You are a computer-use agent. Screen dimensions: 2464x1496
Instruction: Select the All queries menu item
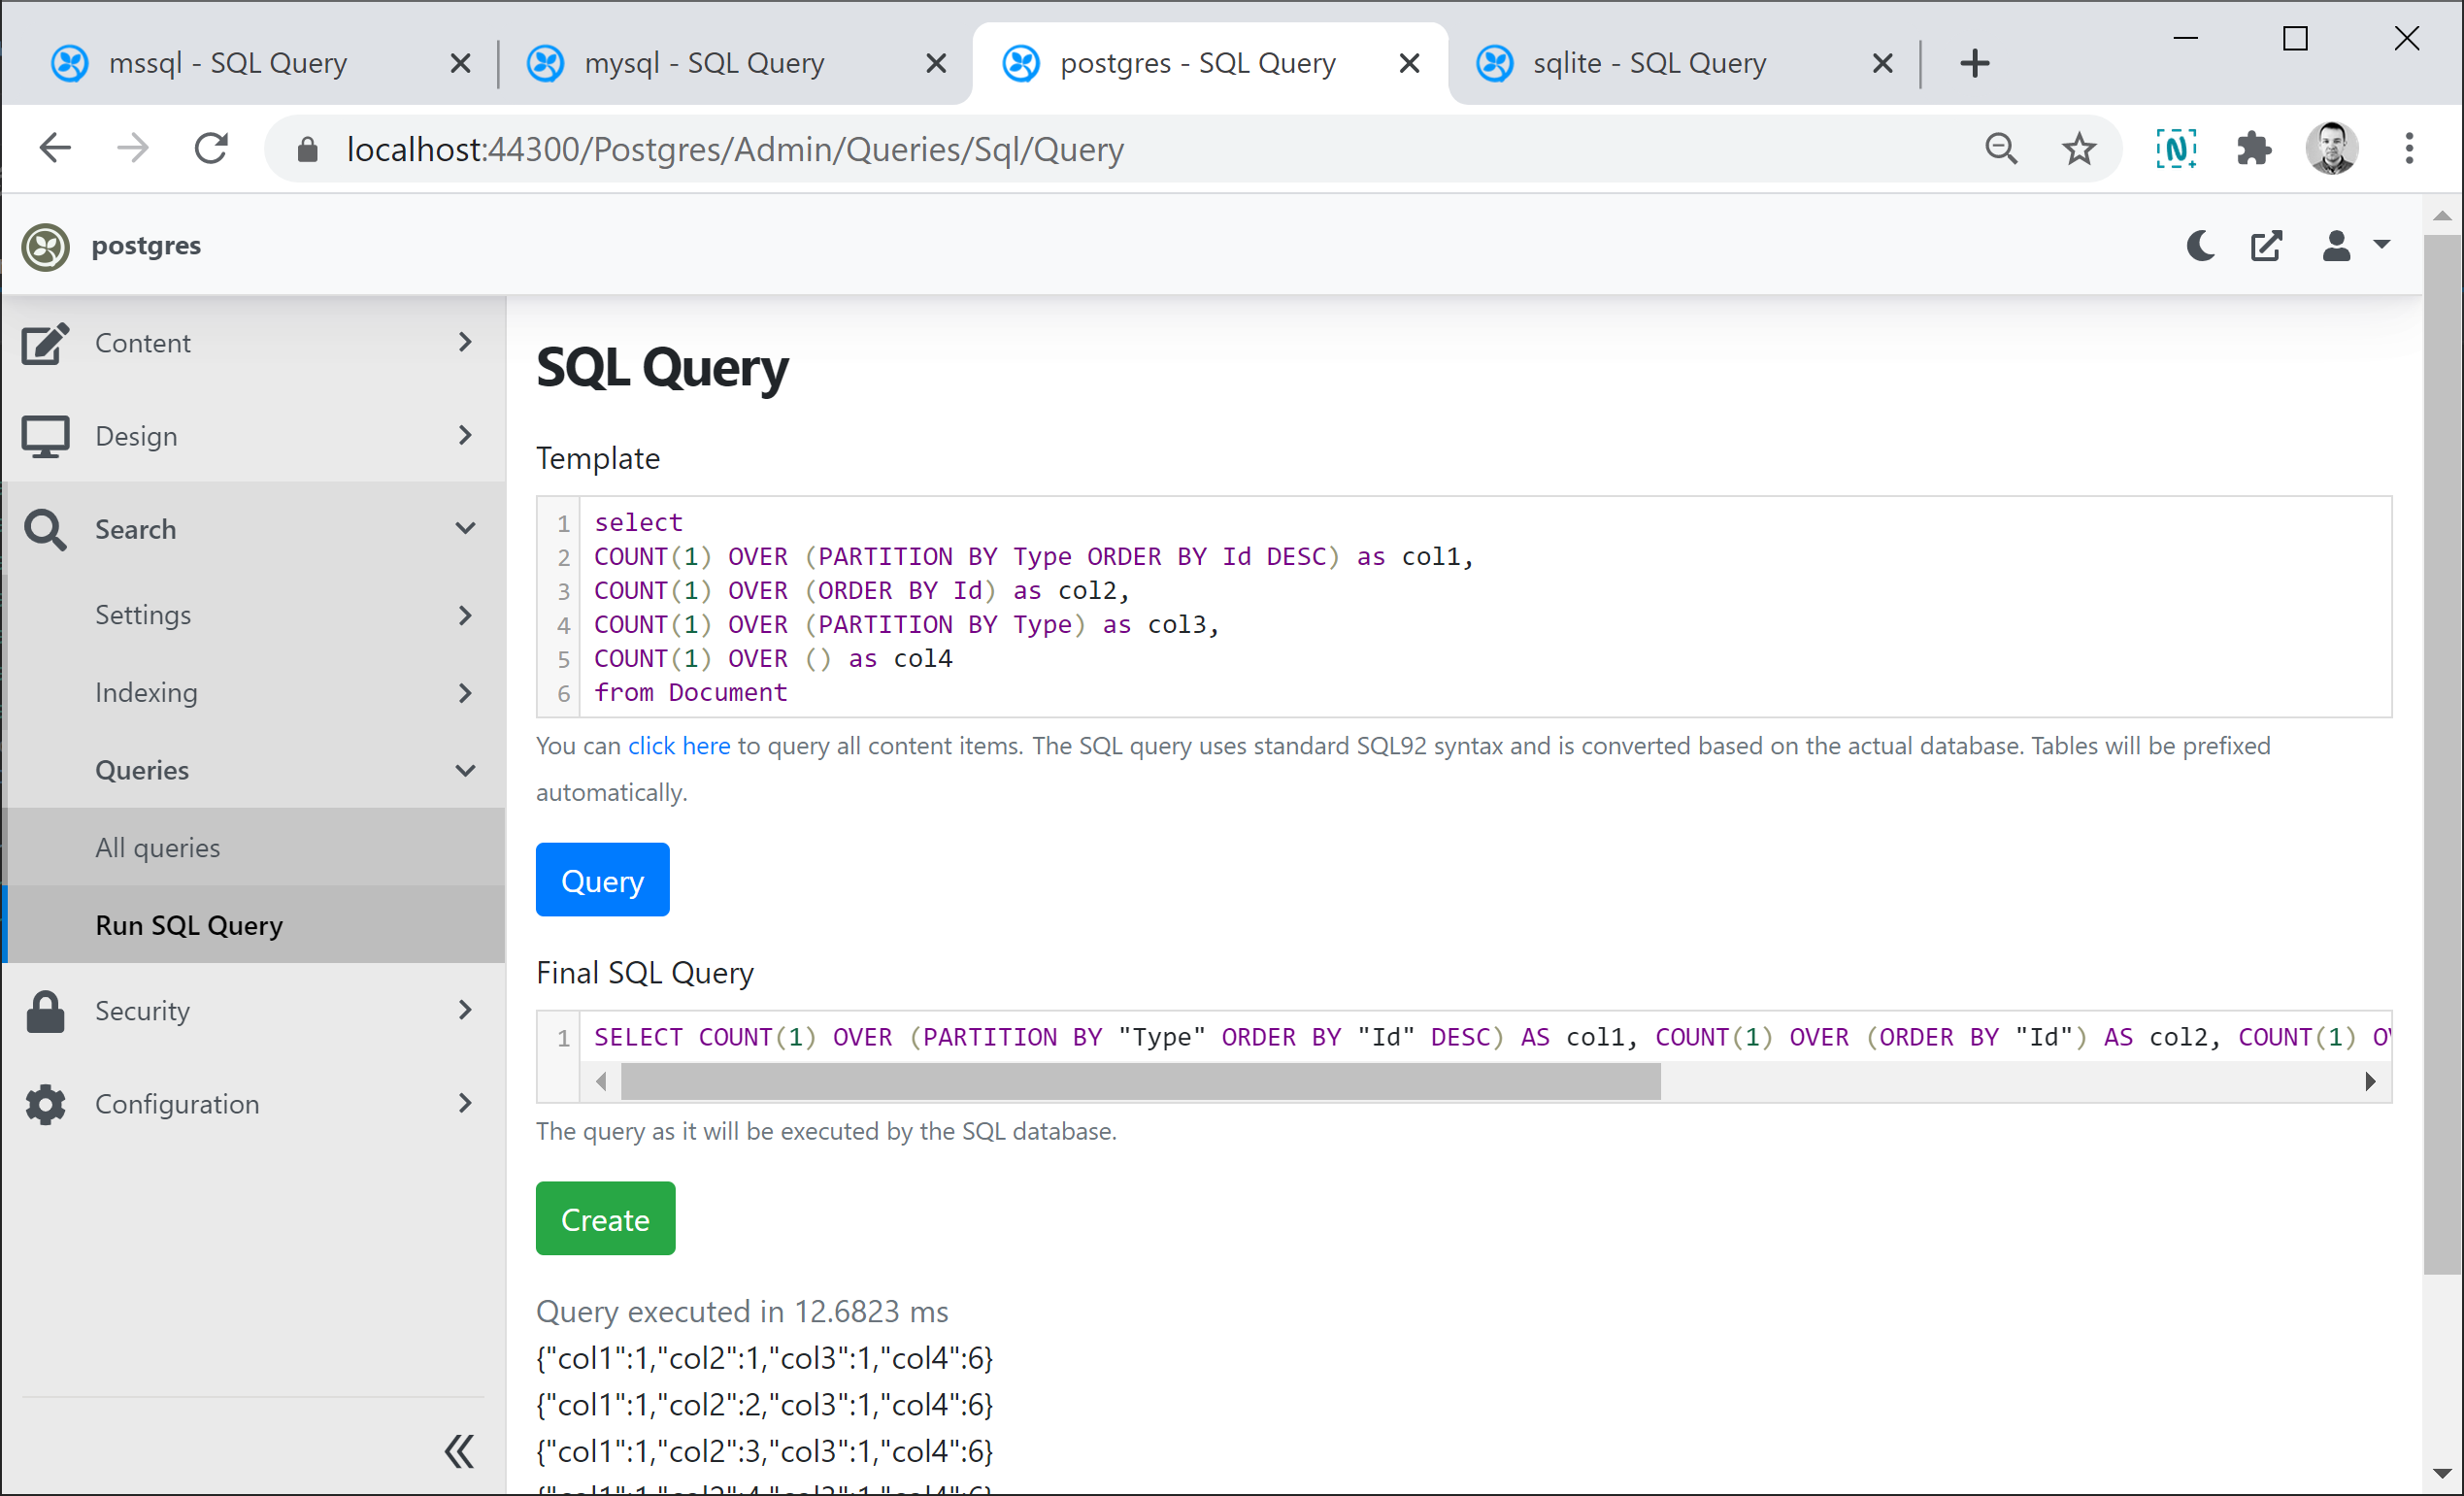[x=157, y=847]
